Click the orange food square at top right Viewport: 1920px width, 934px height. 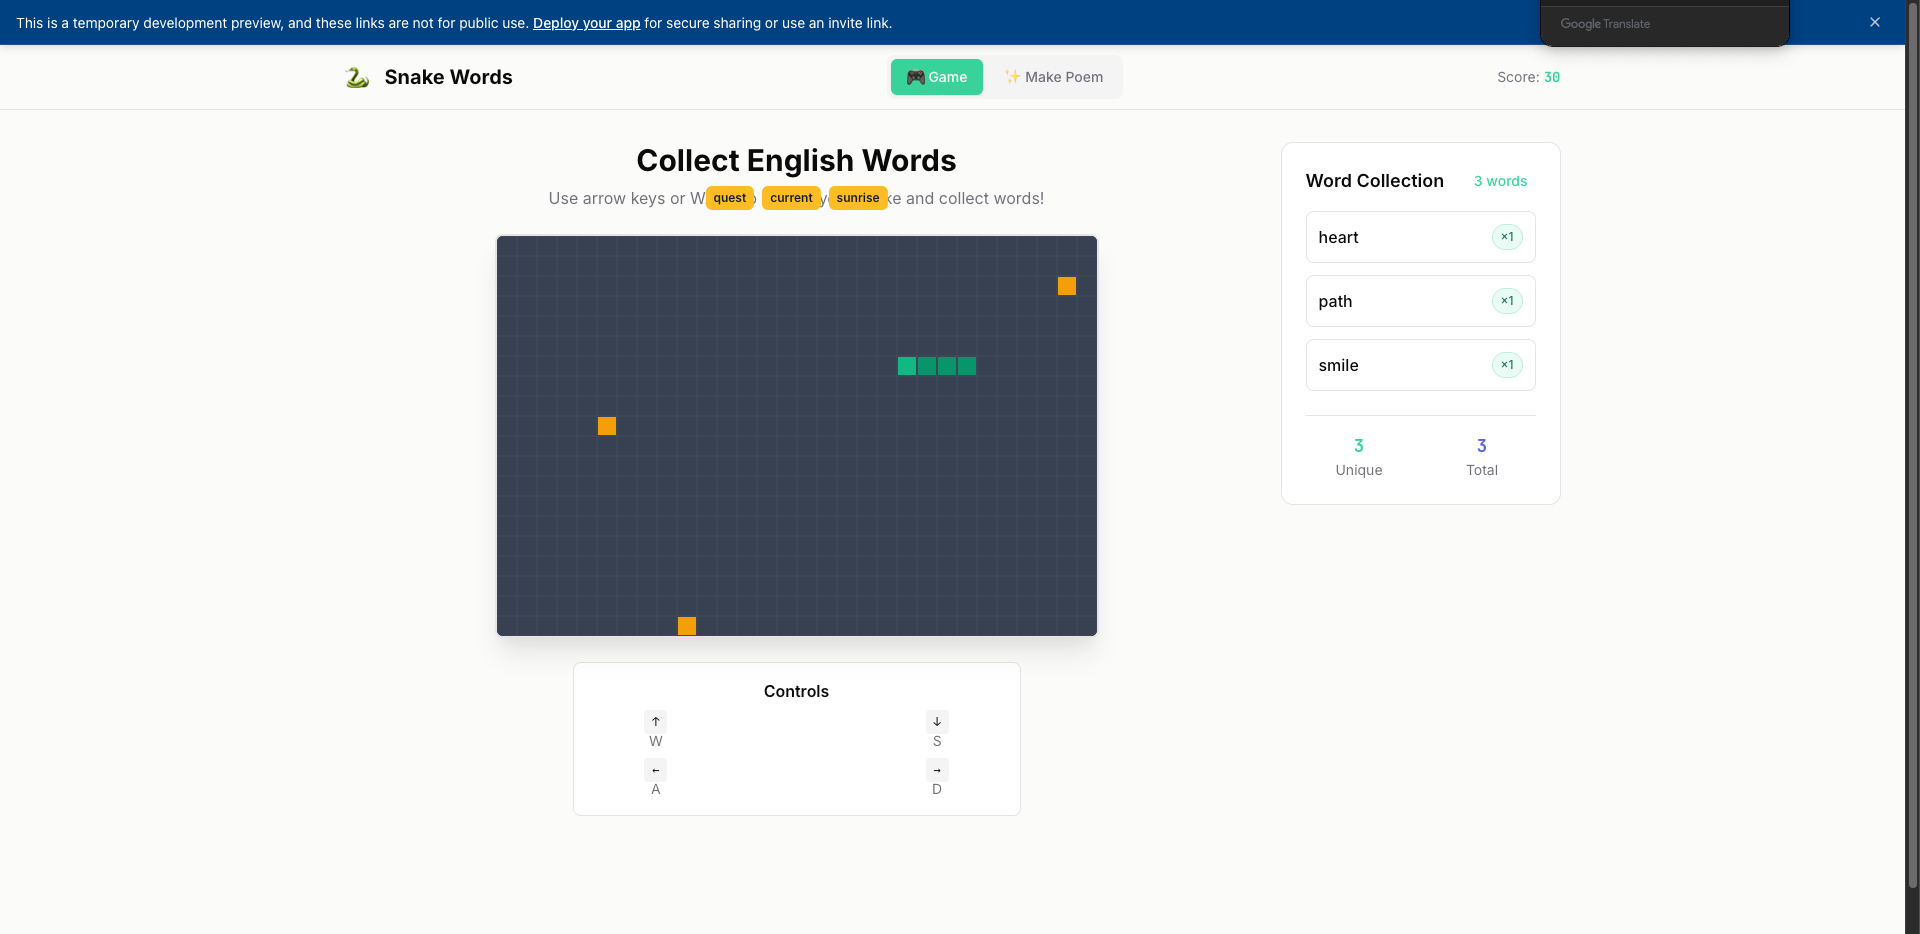[1066, 286]
